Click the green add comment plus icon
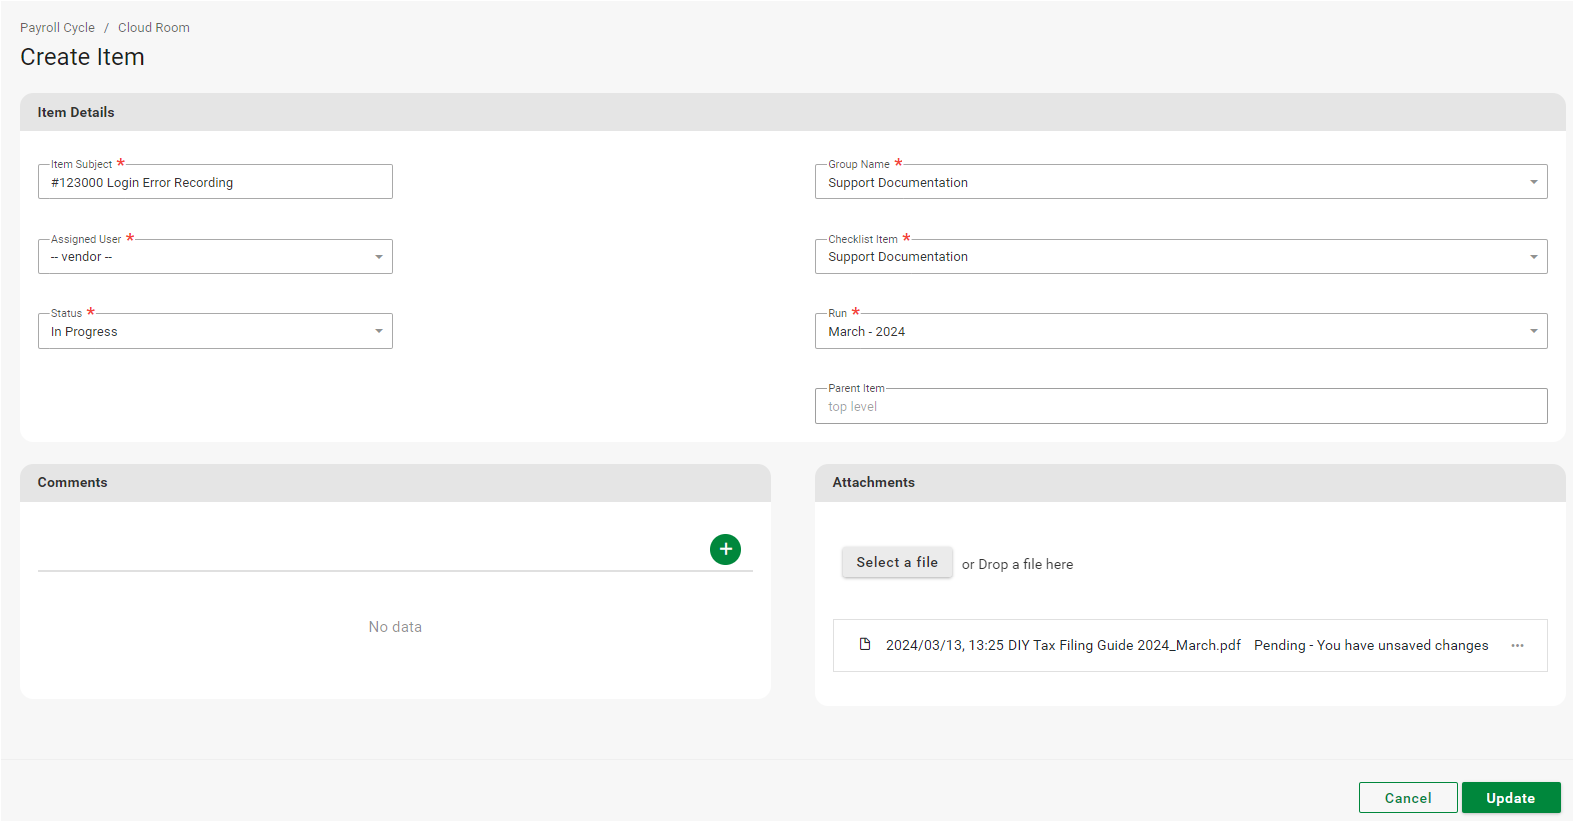 tap(725, 549)
